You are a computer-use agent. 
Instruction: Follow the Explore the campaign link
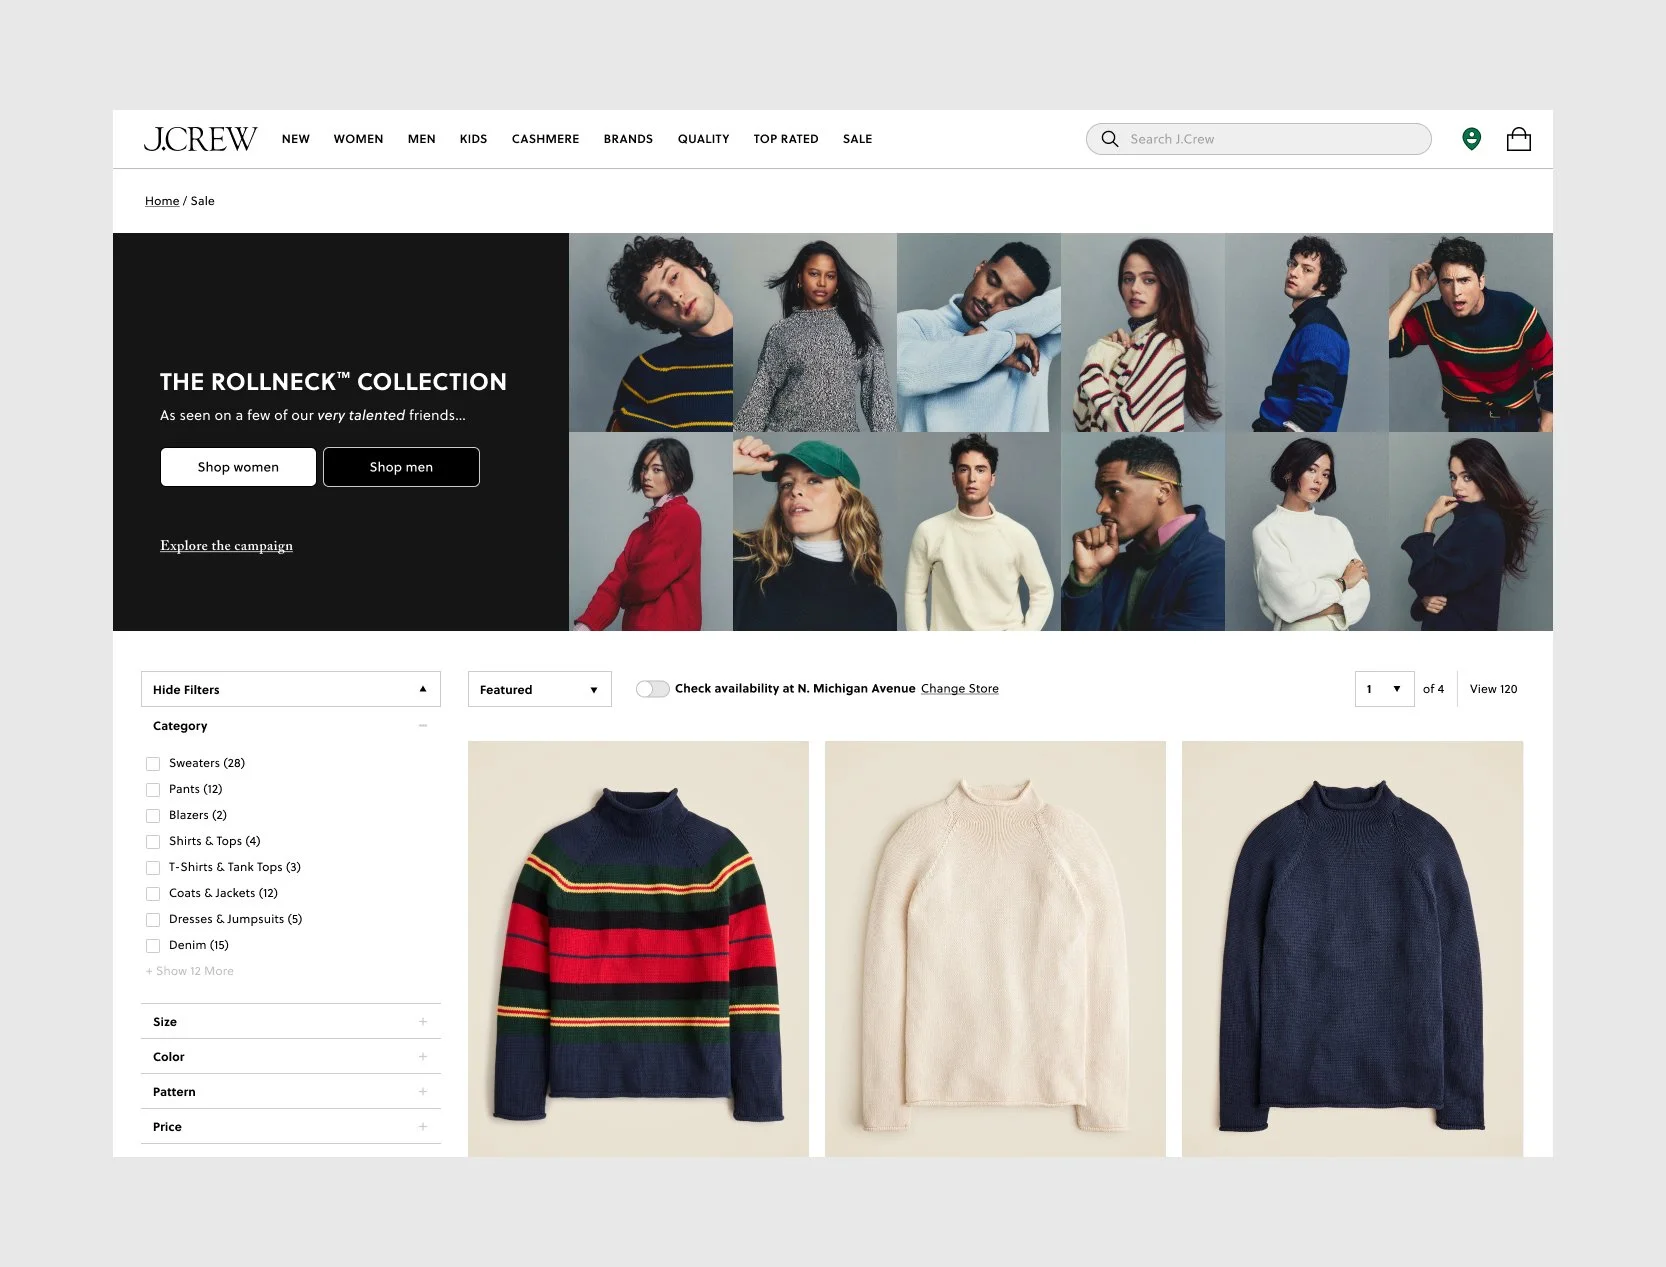coord(226,545)
